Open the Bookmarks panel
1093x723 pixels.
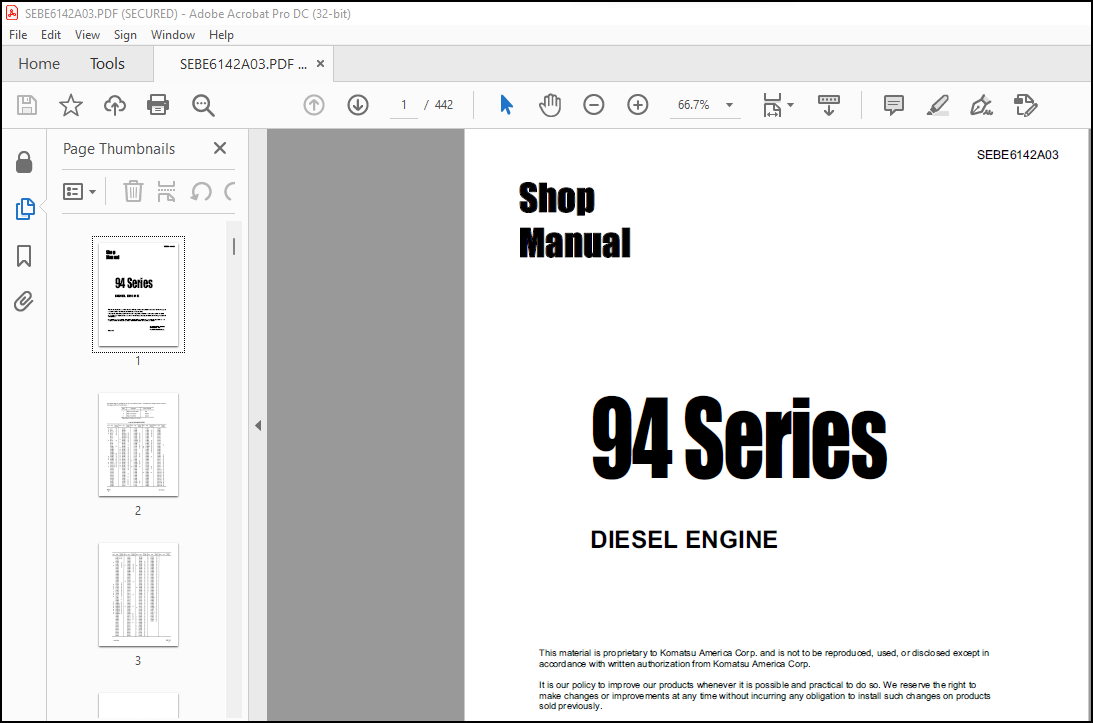pos(24,256)
